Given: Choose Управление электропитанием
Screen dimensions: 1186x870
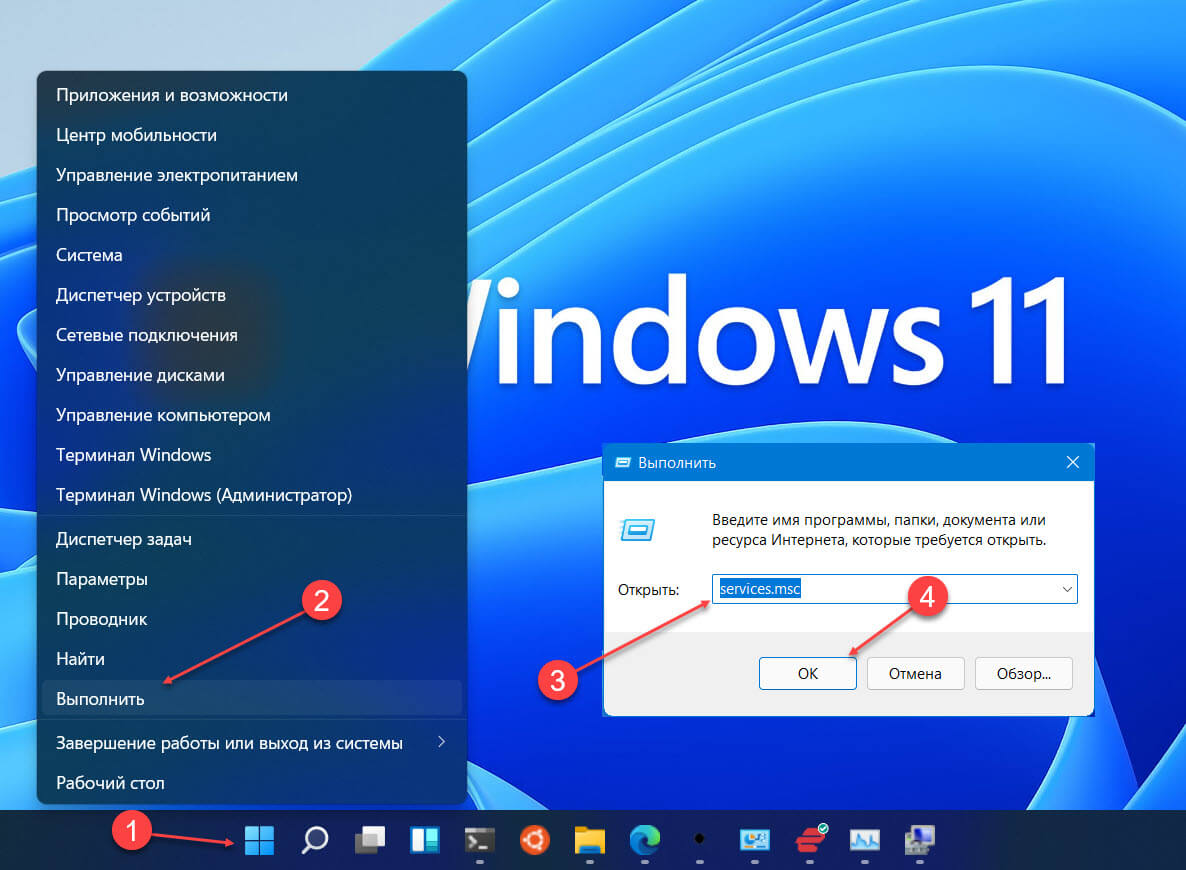Looking at the screenshot, I should tap(251, 176).
